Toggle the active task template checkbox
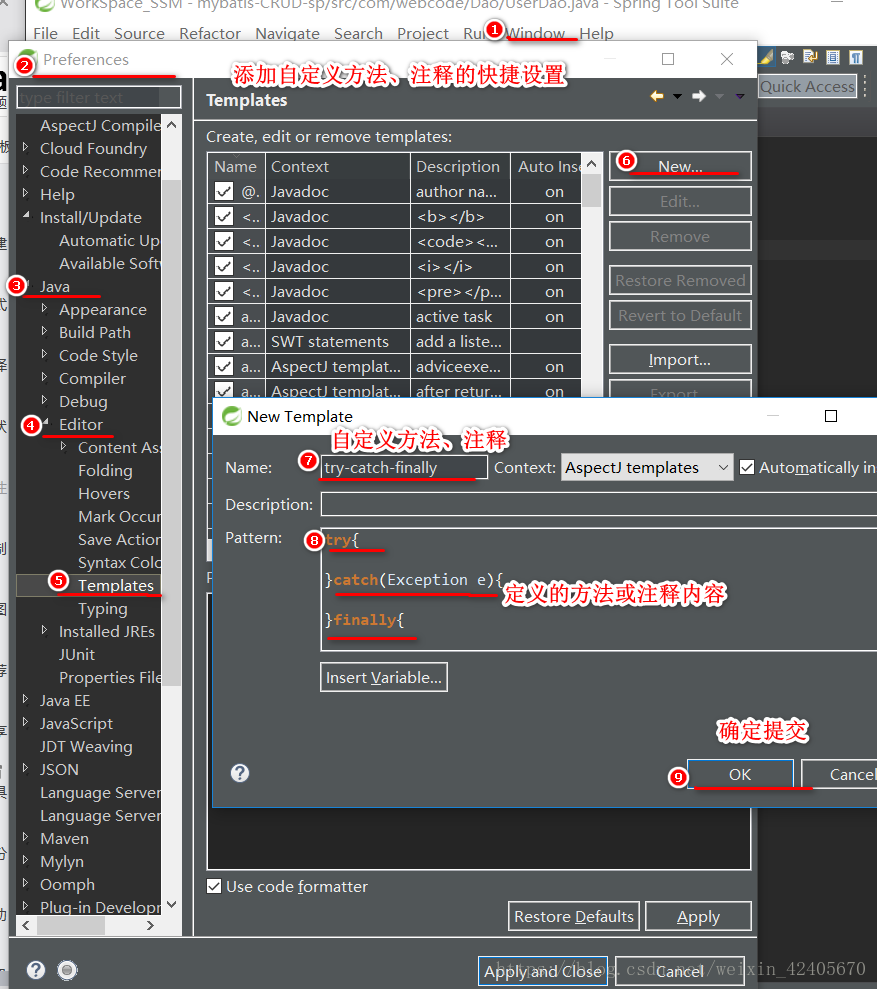The width and height of the screenshot is (877, 989). 224,316
